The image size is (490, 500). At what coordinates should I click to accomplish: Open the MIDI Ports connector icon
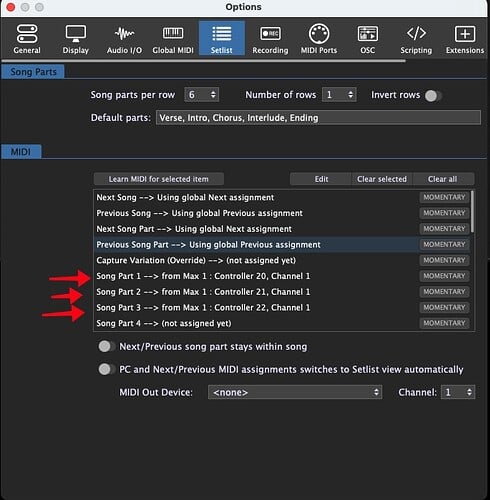point(319,34)
